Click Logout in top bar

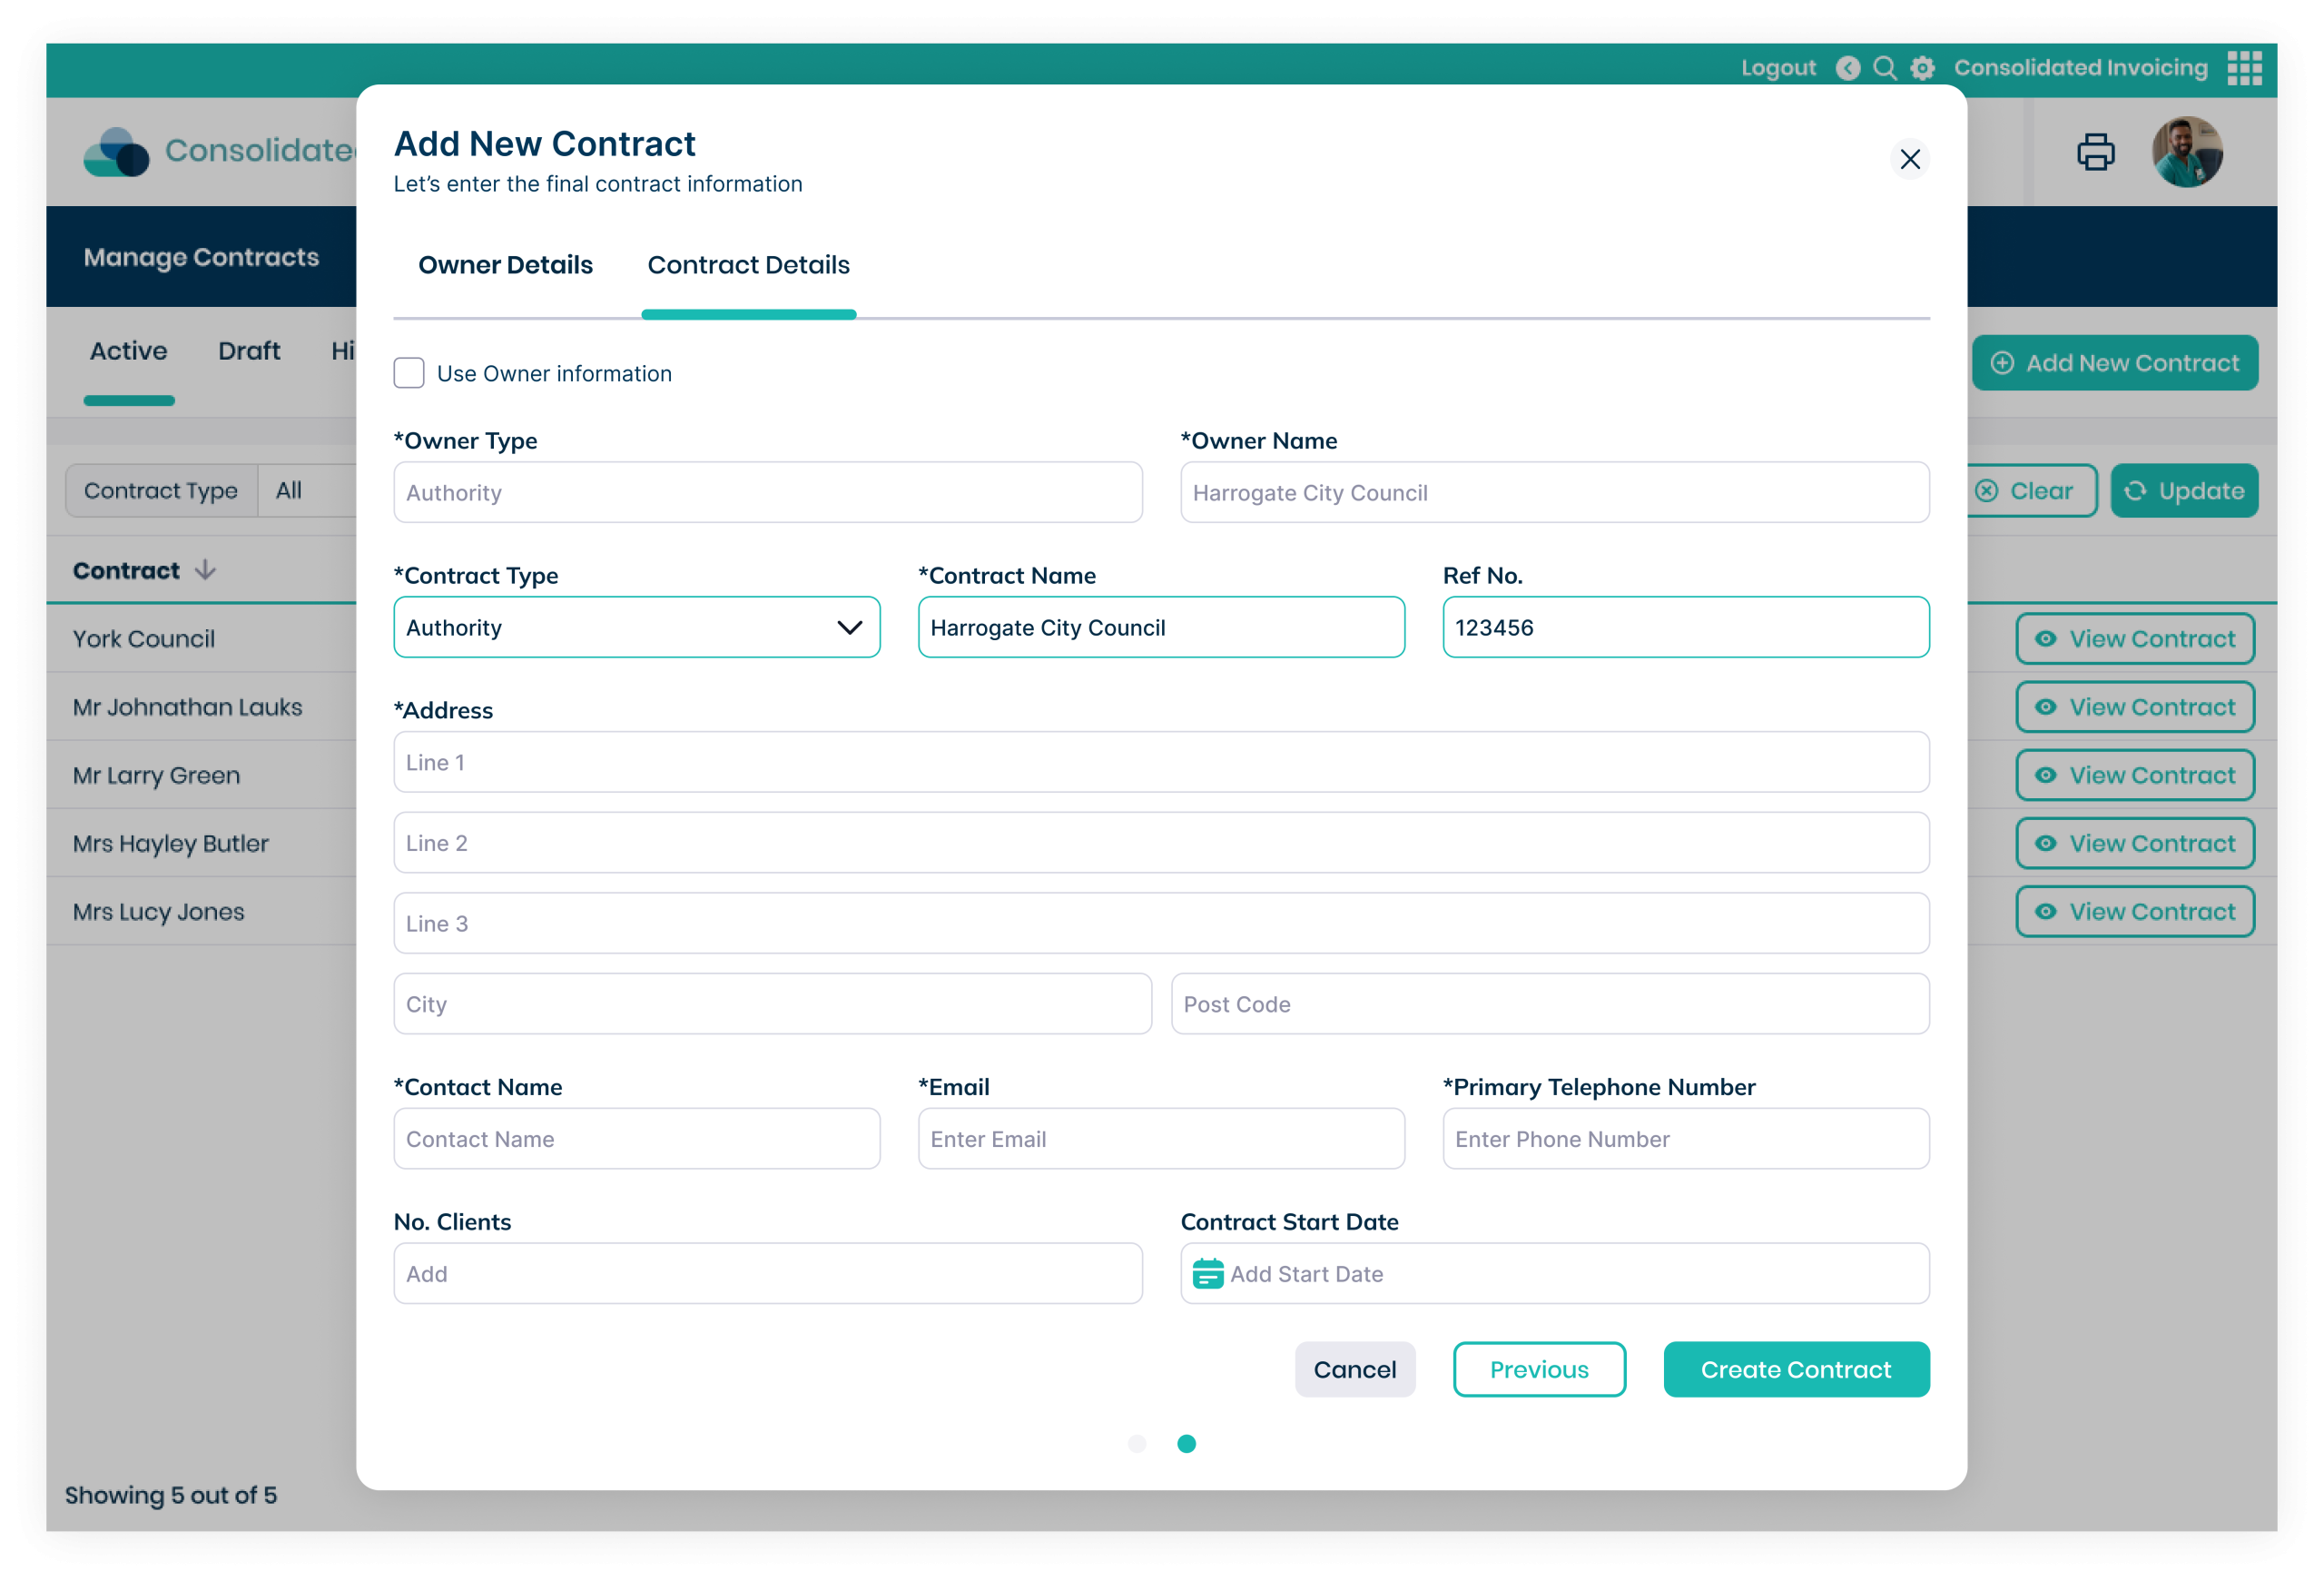[1778, 68]
